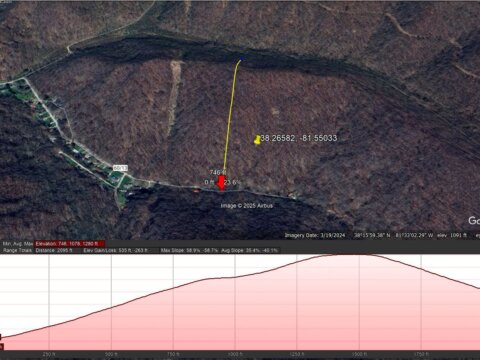
Task: Click the red arrow profile position marker
Action: 221,183
